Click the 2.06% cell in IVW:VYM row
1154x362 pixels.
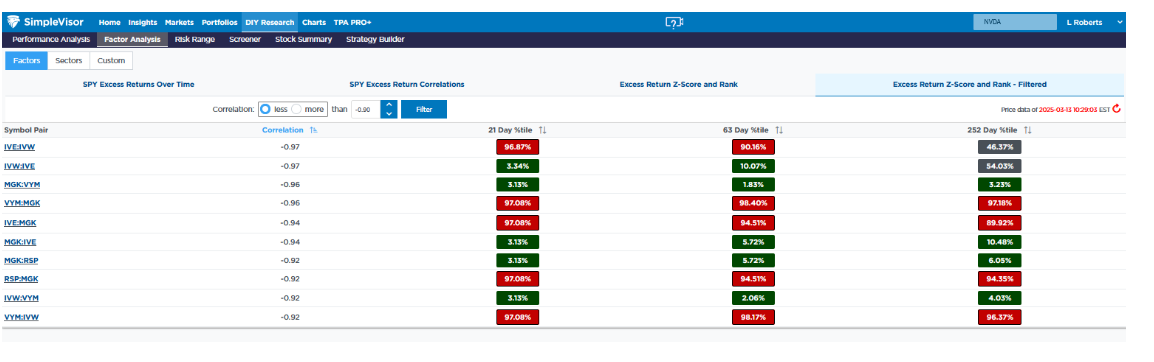tap(754, 298)
